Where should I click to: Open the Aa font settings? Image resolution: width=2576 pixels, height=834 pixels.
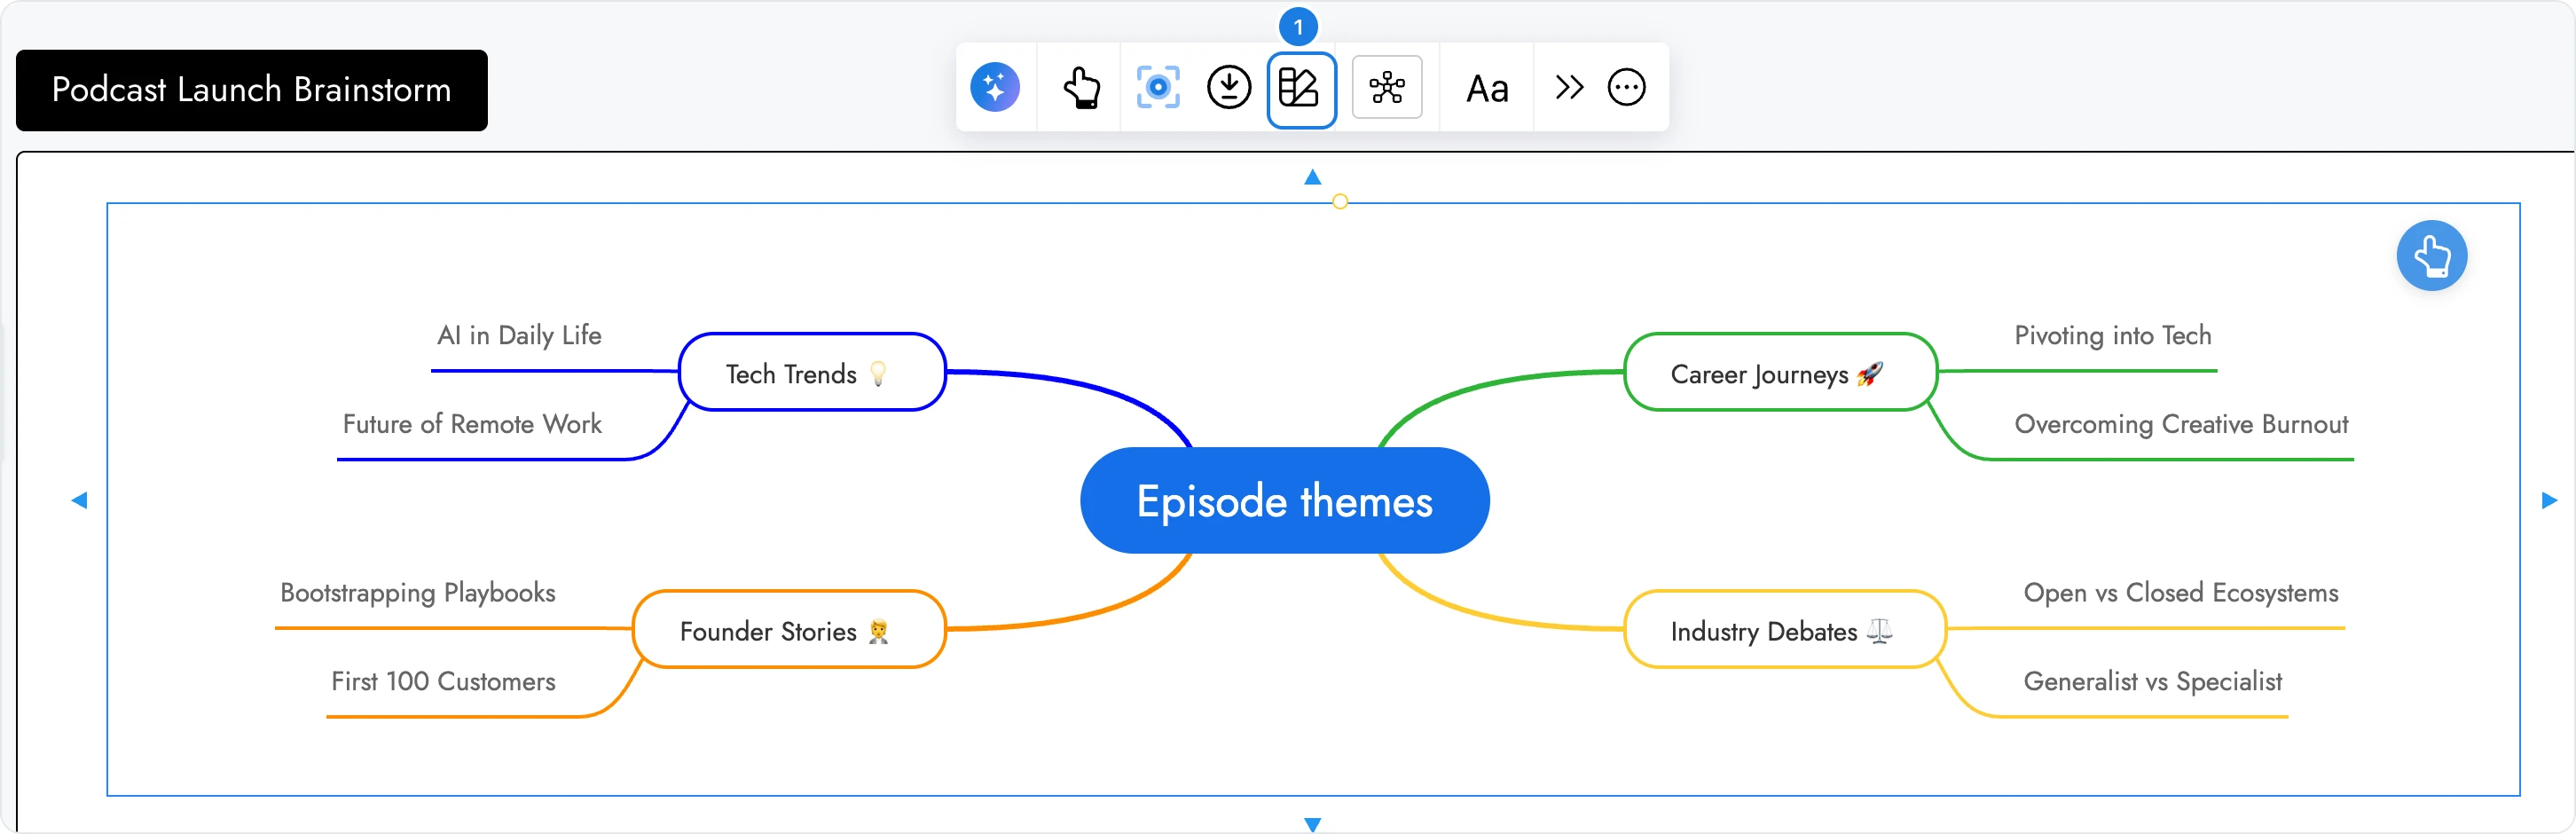(1487, 89)
